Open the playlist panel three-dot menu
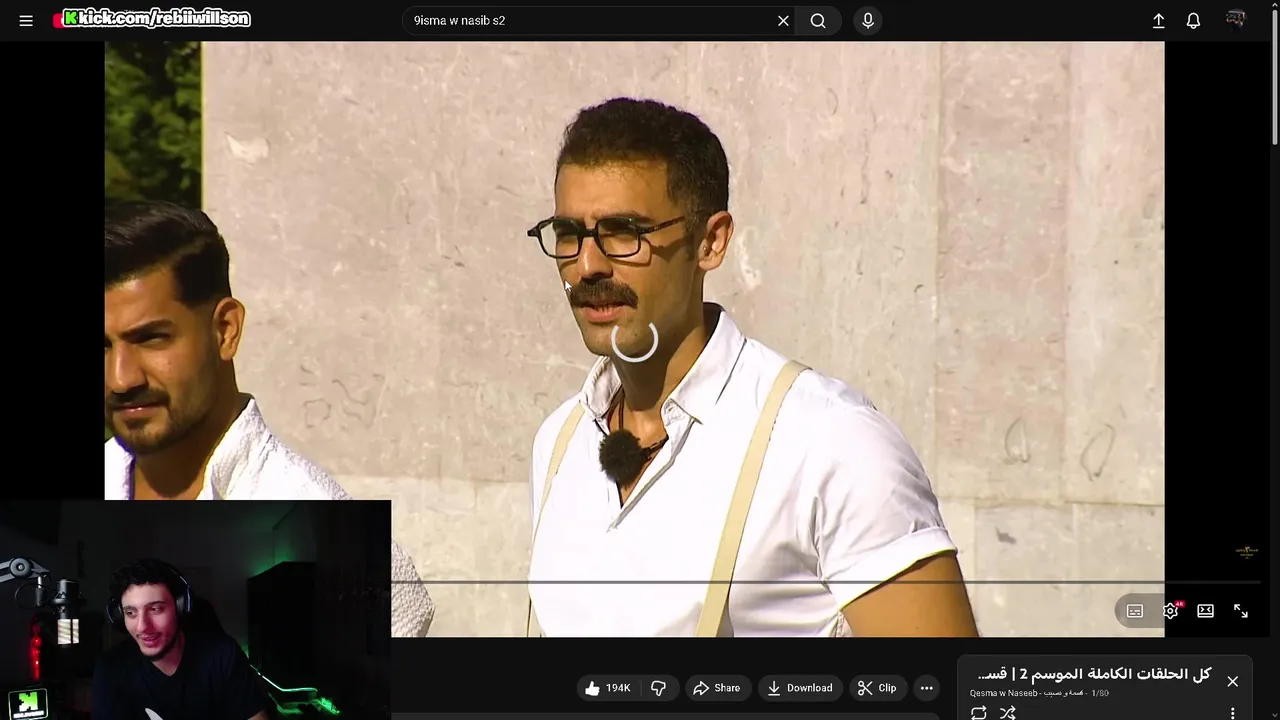 [x=1232, y=713]
